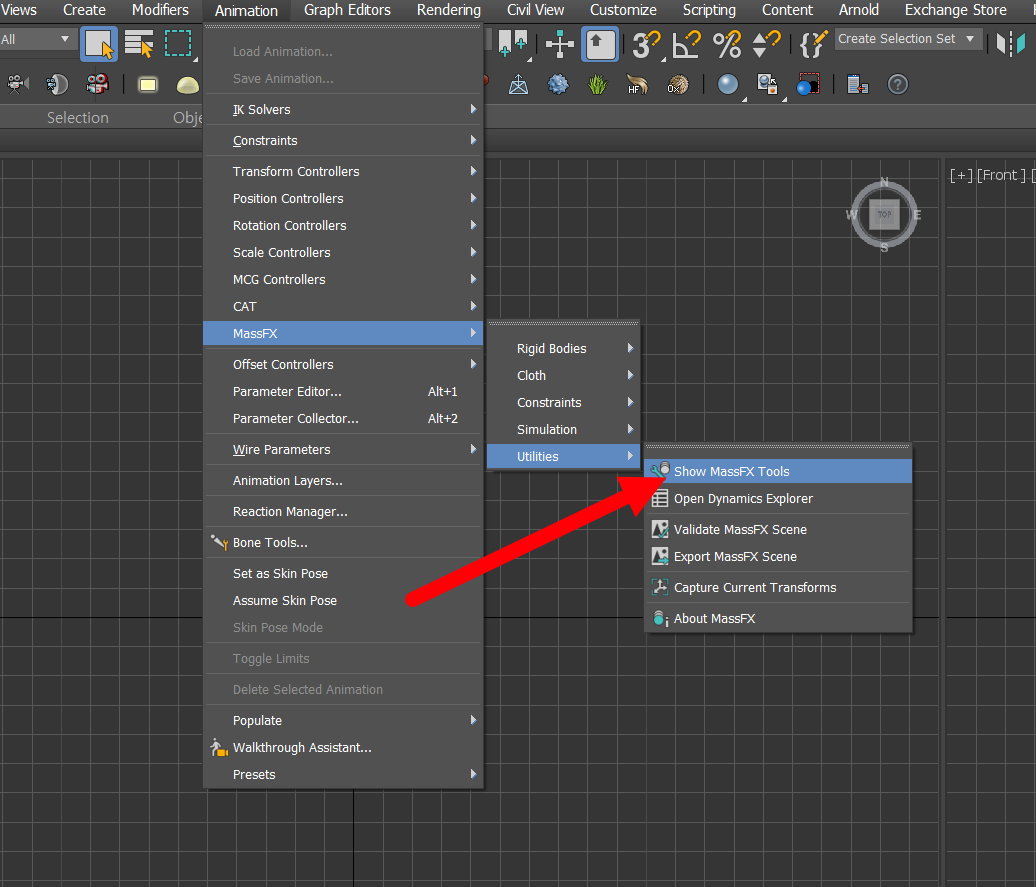This screenshot has width=1036, height=887.
Task: Click the green grass scatter icon
Action: click(598, 85)
